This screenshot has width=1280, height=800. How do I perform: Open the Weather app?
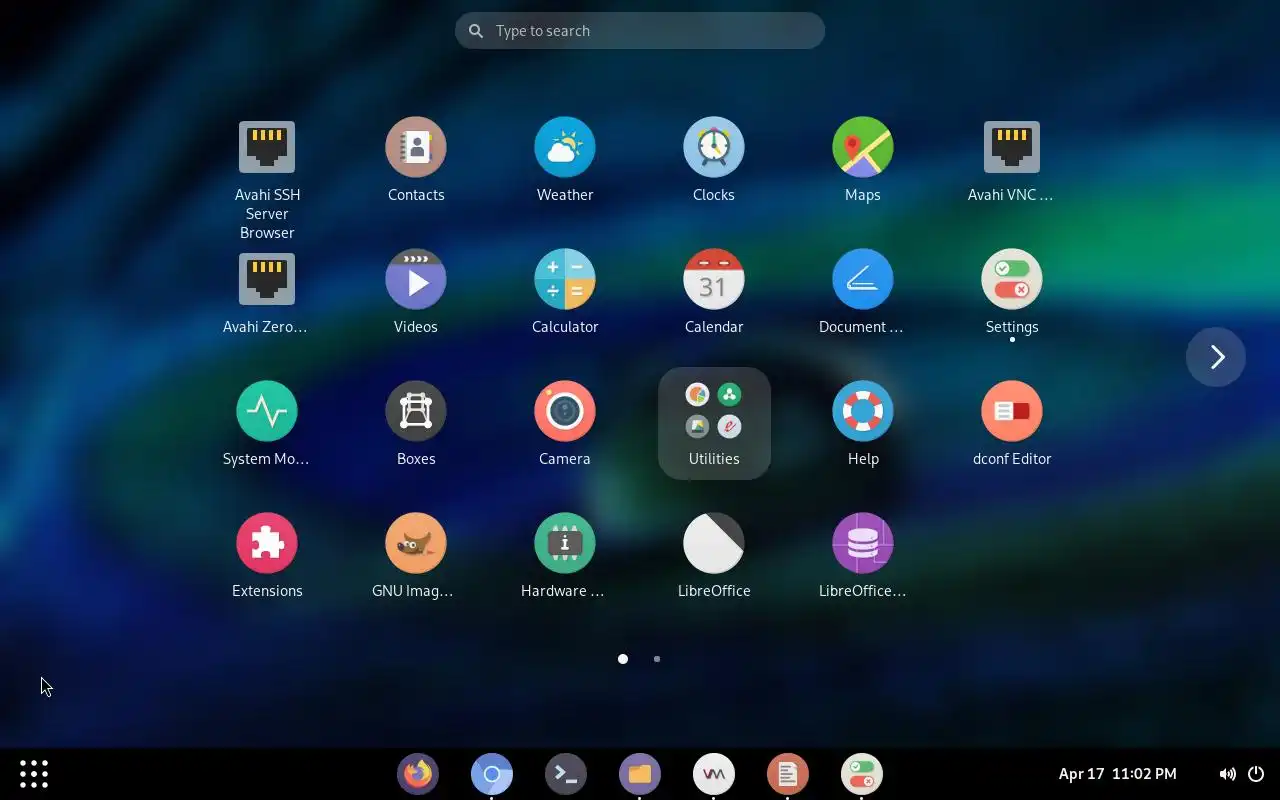point(565,147)
